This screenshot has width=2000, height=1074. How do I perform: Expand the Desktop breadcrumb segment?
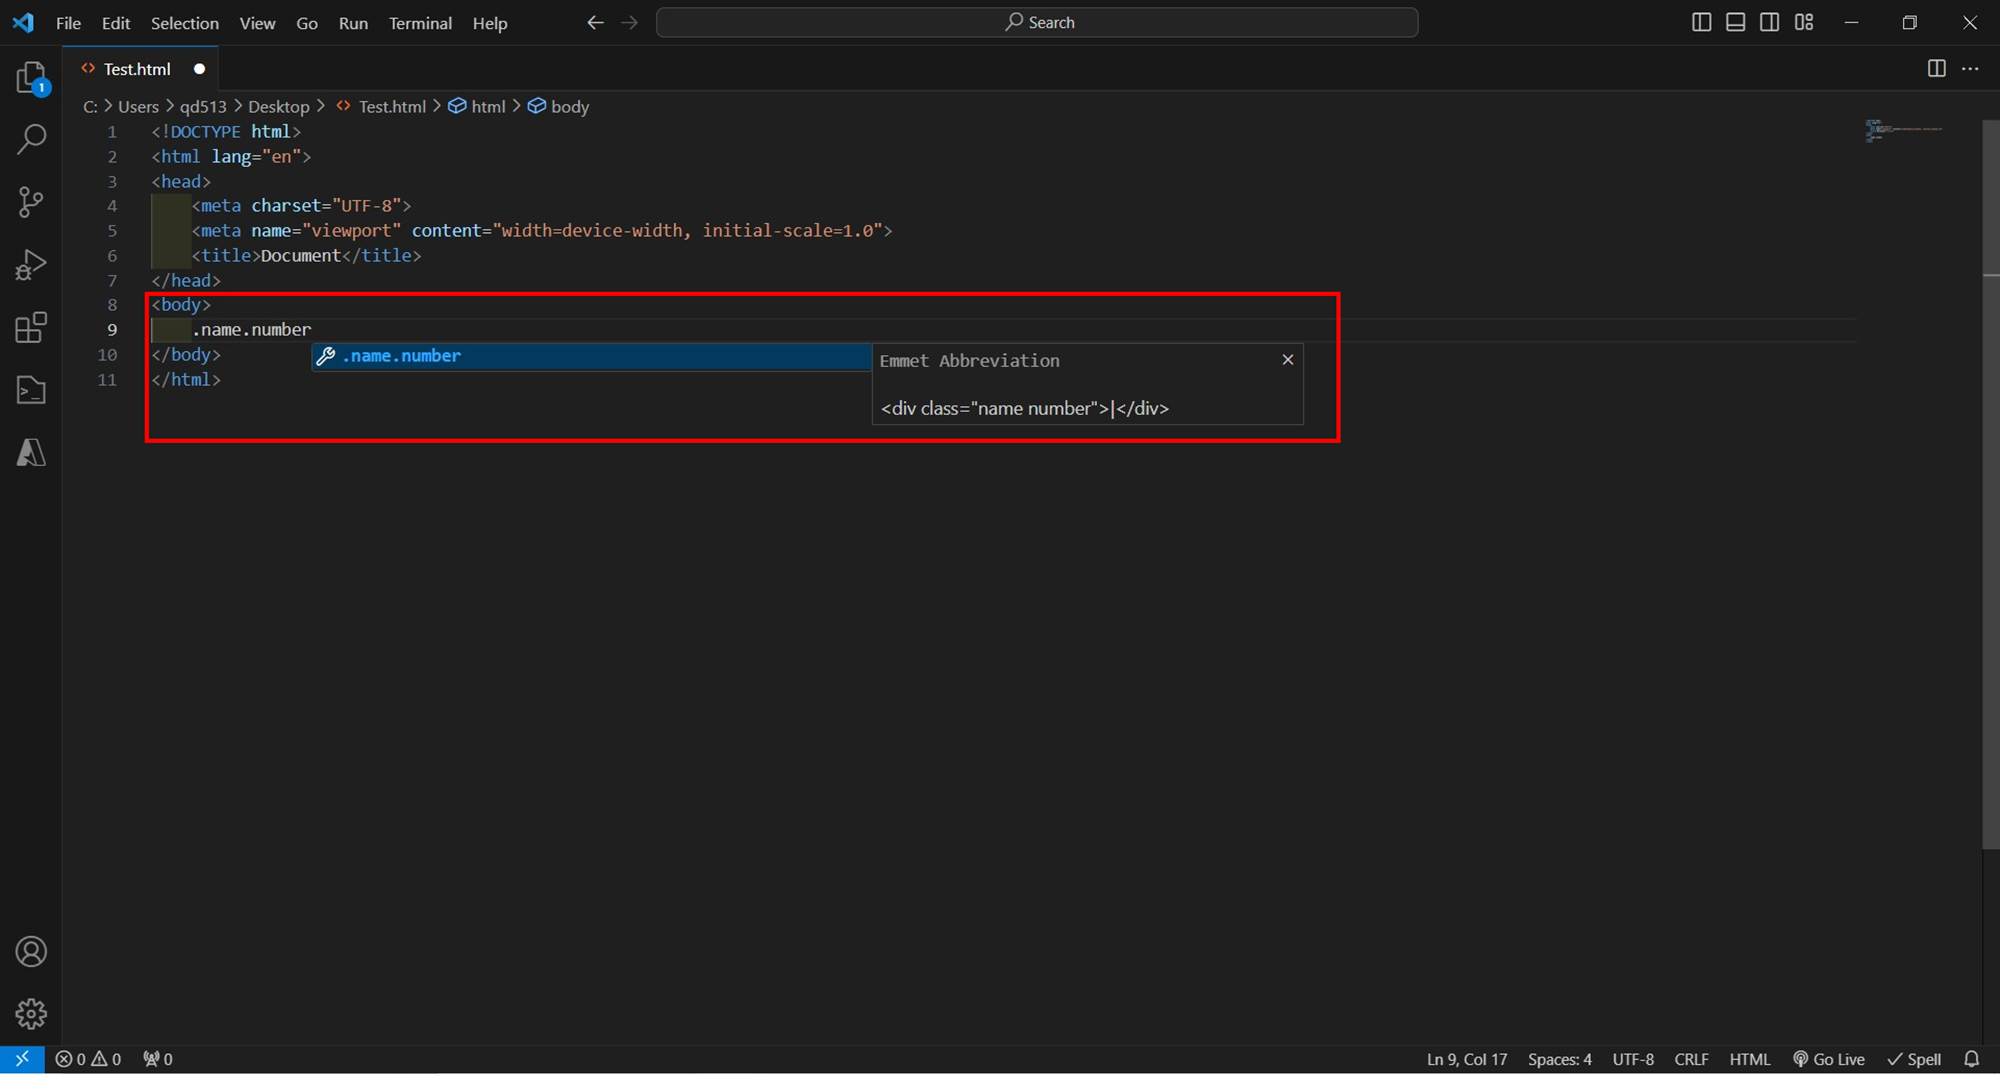[278, 106]
